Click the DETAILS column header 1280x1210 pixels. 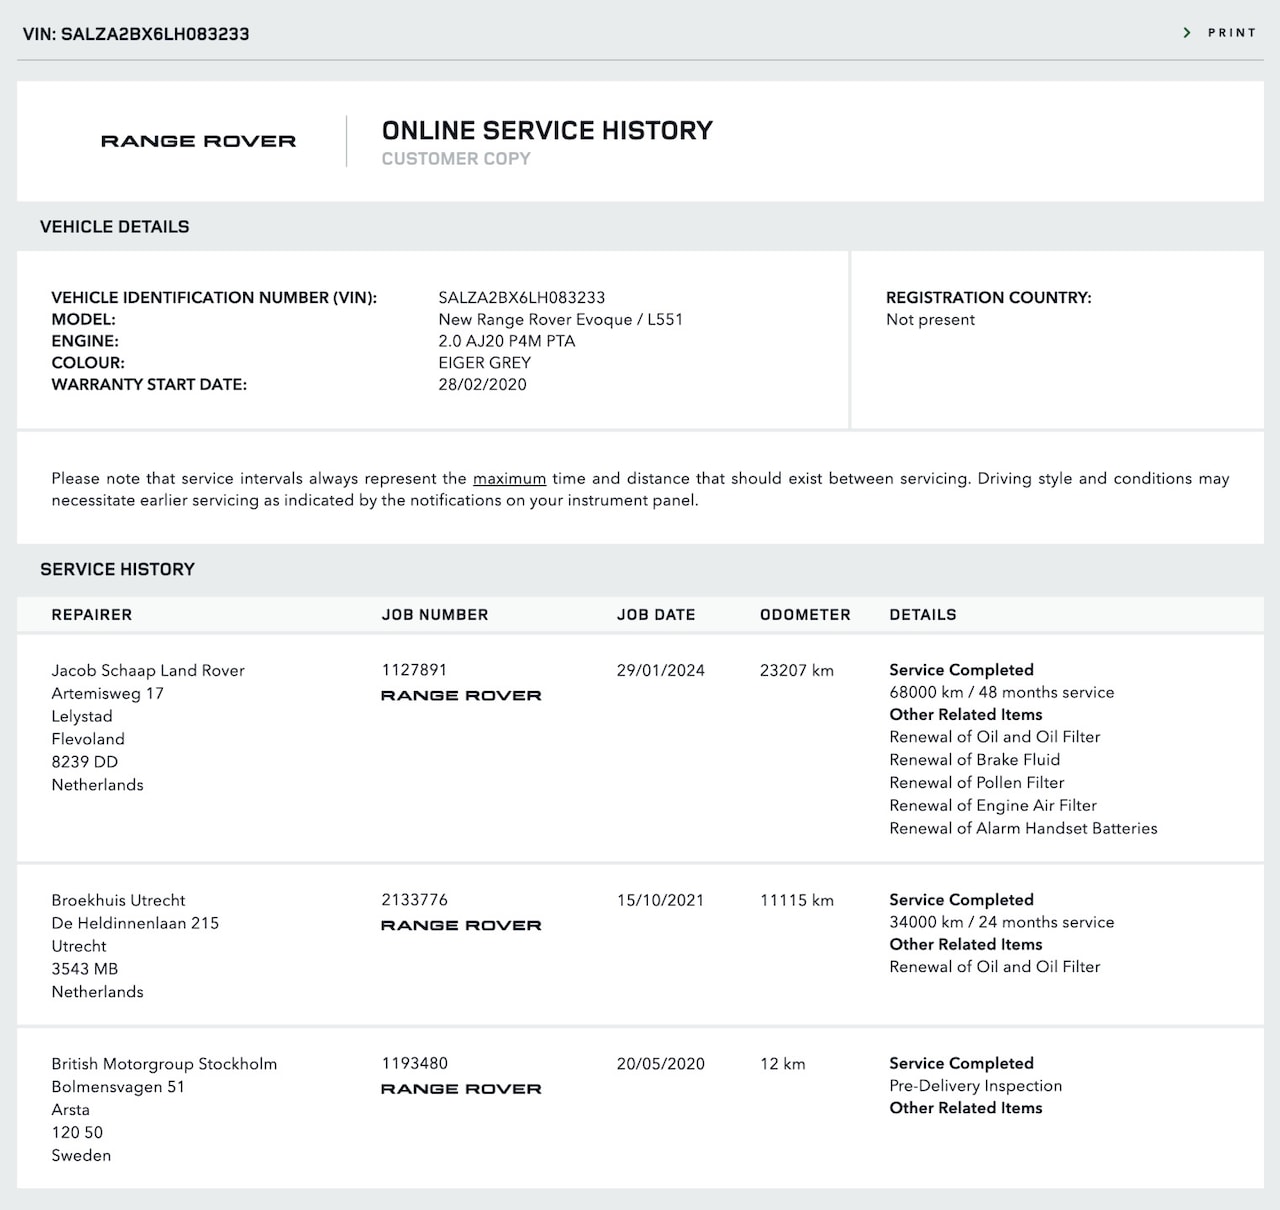tap(923, 615)
